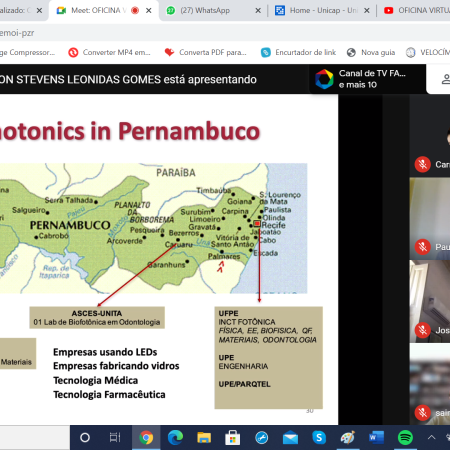
Task: Click muted mic icon on Jos... tile
Action: point(423,330)
